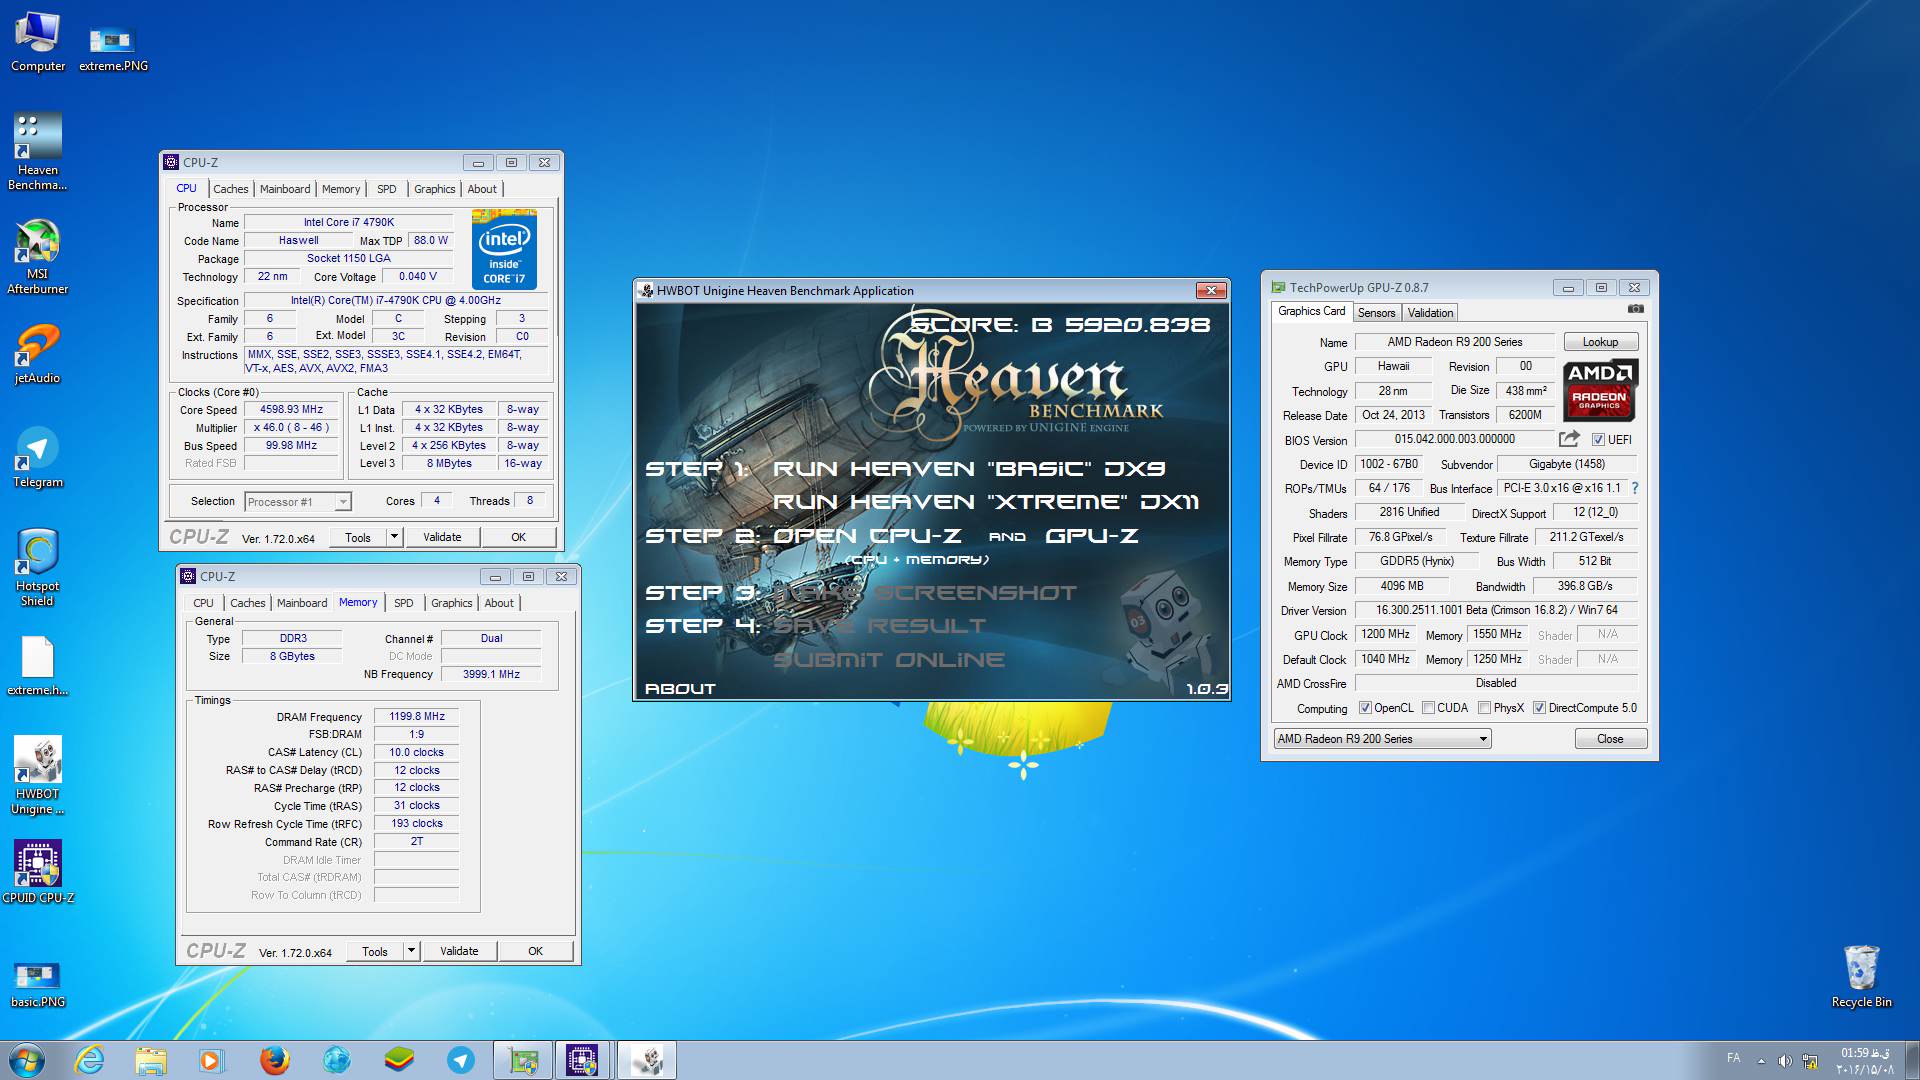The image size is (1920, 1080).
Task: Open Telegram from the taskbar
Action: click(x=460, y=1060)
